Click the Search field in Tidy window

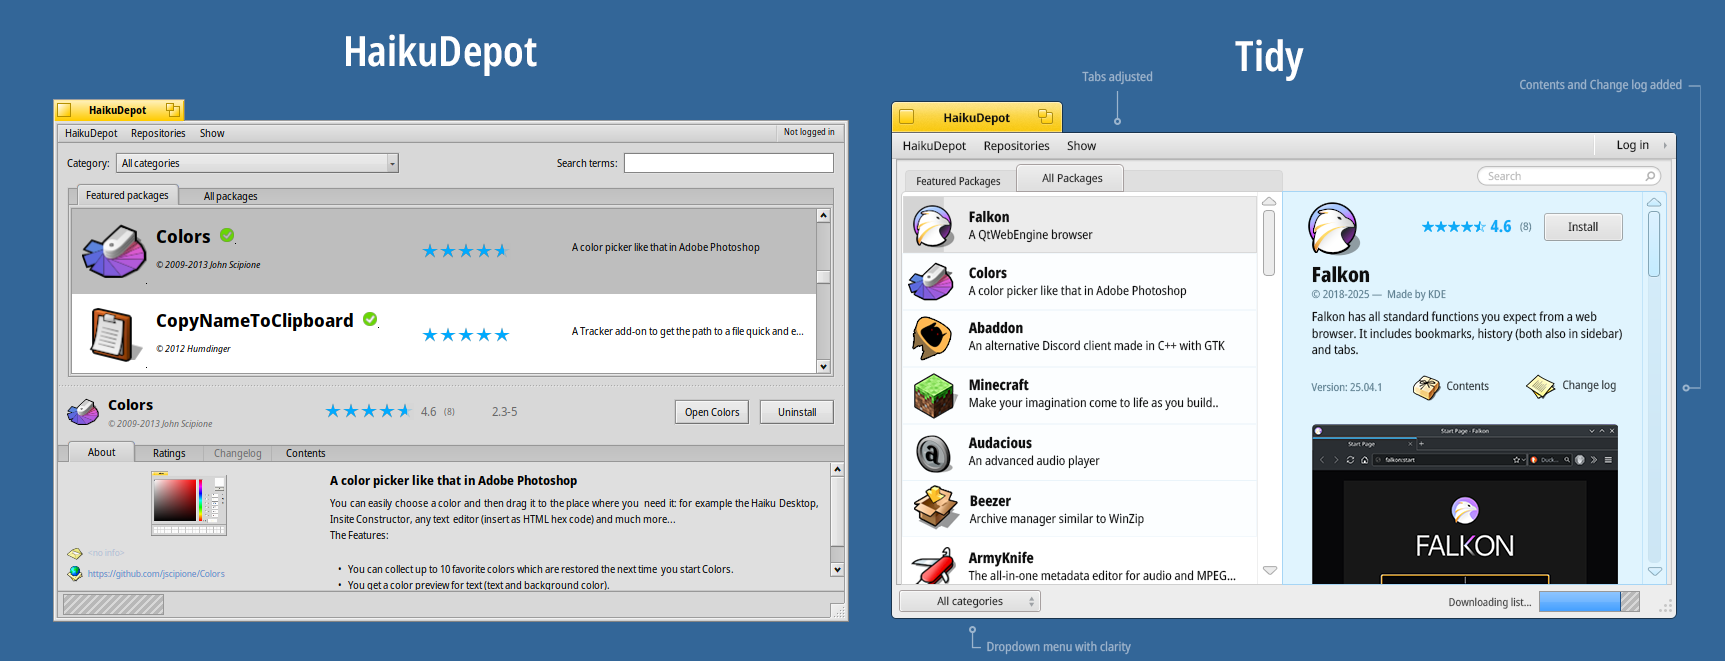pyautogui.click(x=1569, y=176)
